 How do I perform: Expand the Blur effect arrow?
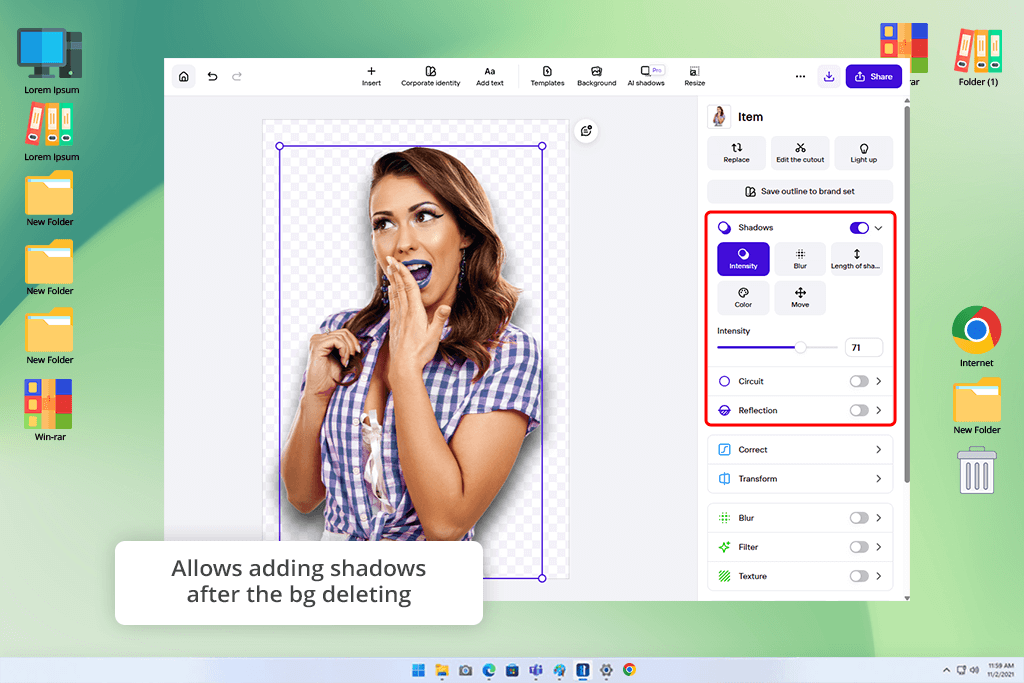pos(878,518)
